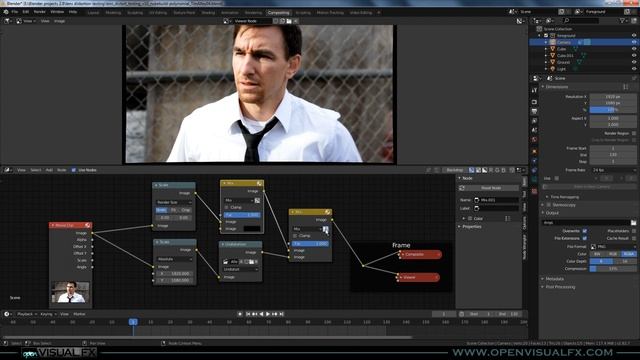Open the Frame Rate dropdown

tap(614, 170)
